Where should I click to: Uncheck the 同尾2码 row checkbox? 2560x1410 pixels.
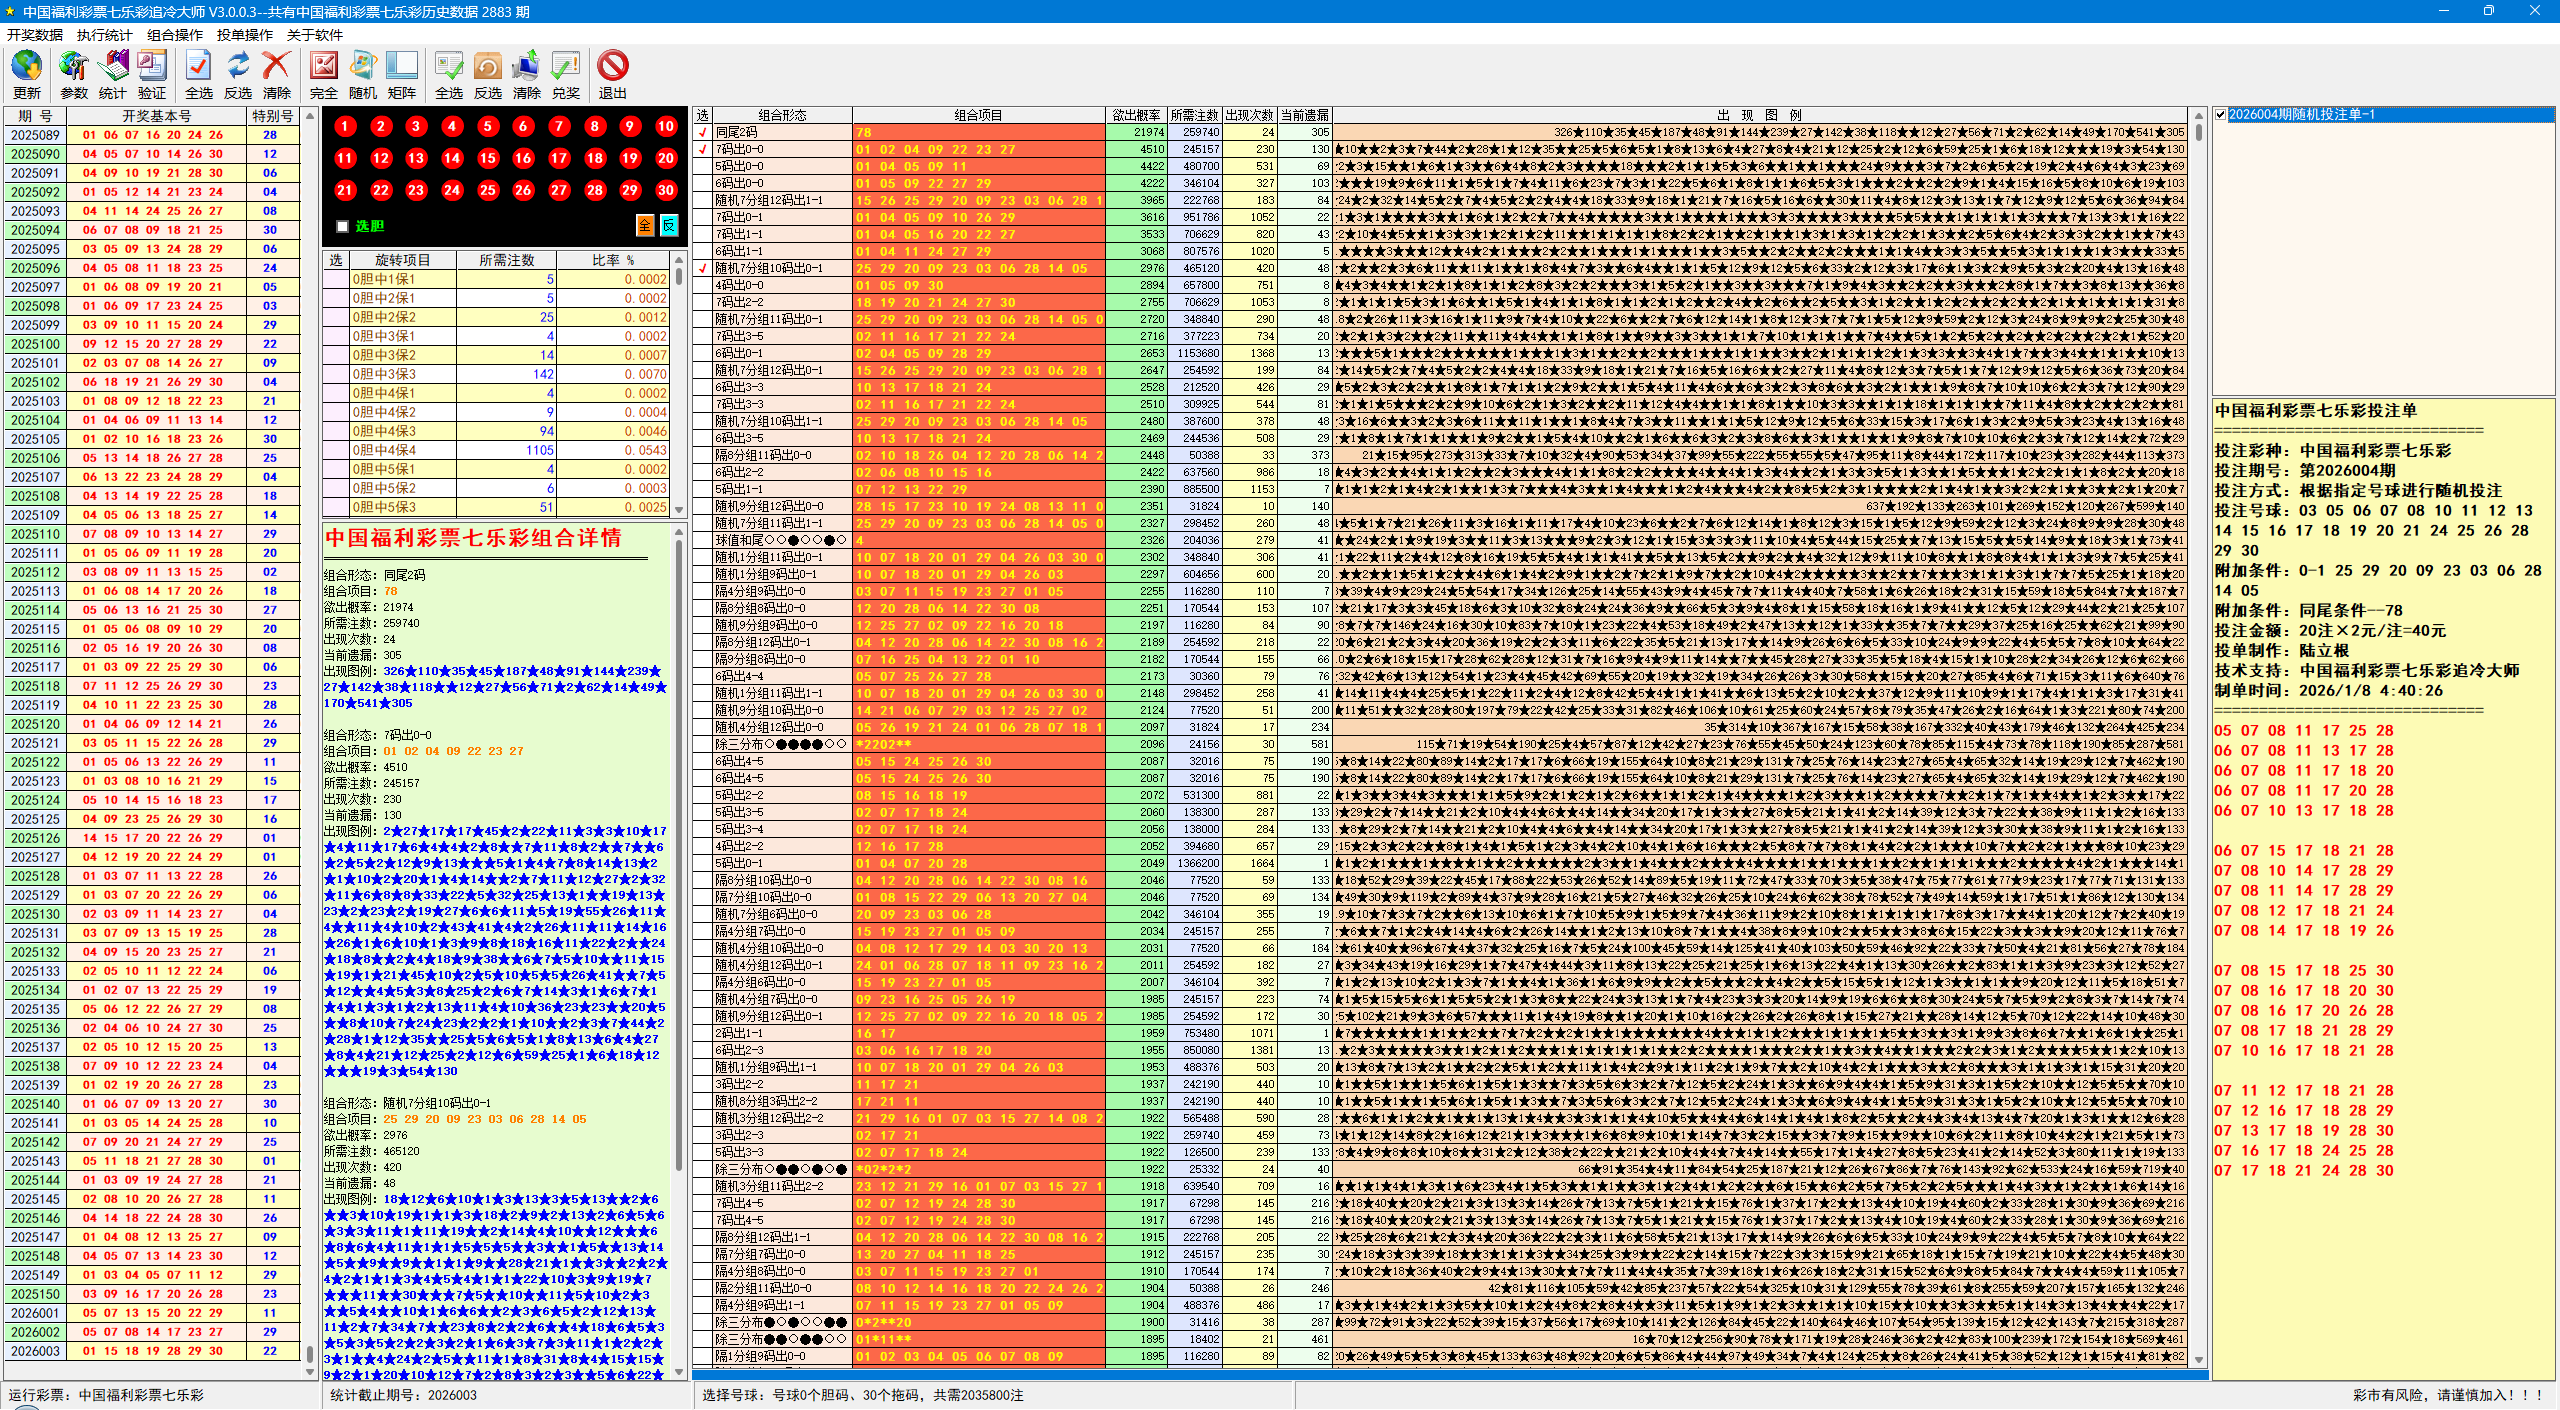[703, 132]
